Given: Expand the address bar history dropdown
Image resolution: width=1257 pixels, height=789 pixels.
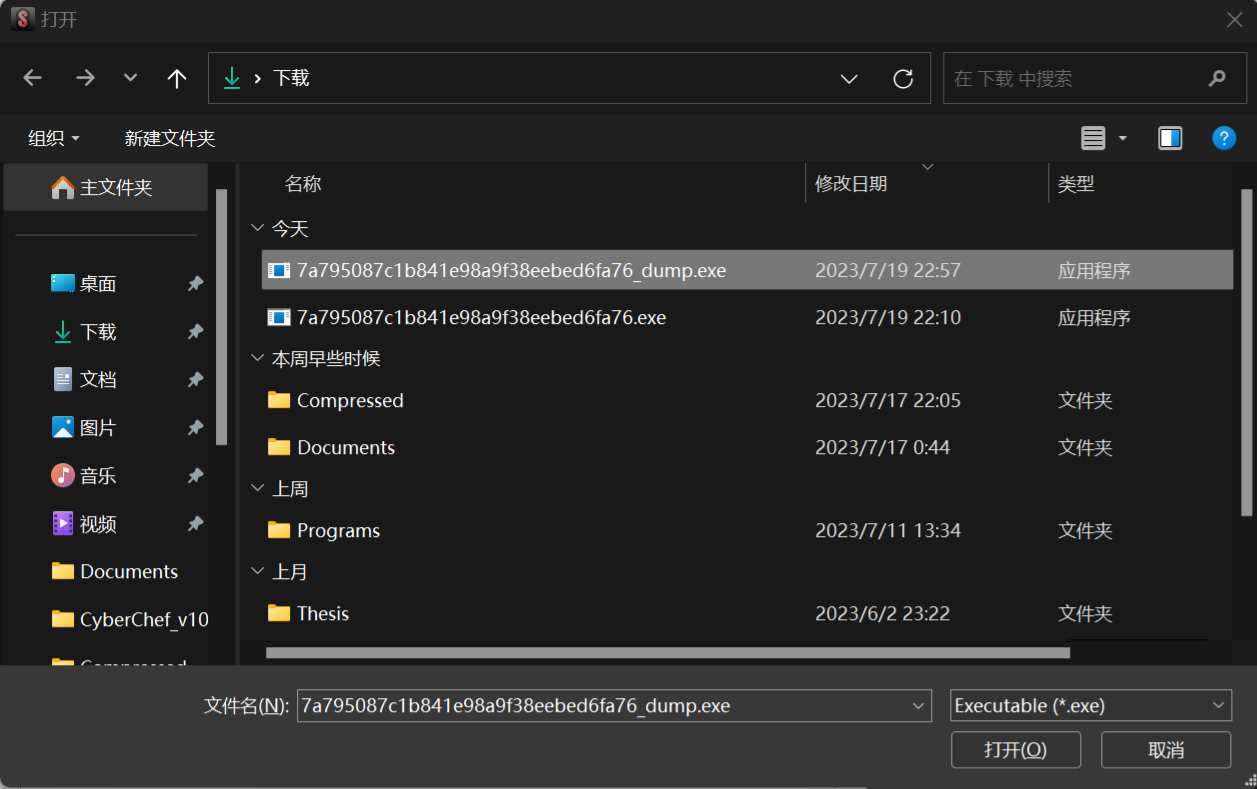Looking at the screenshot, I should (849, 78).
